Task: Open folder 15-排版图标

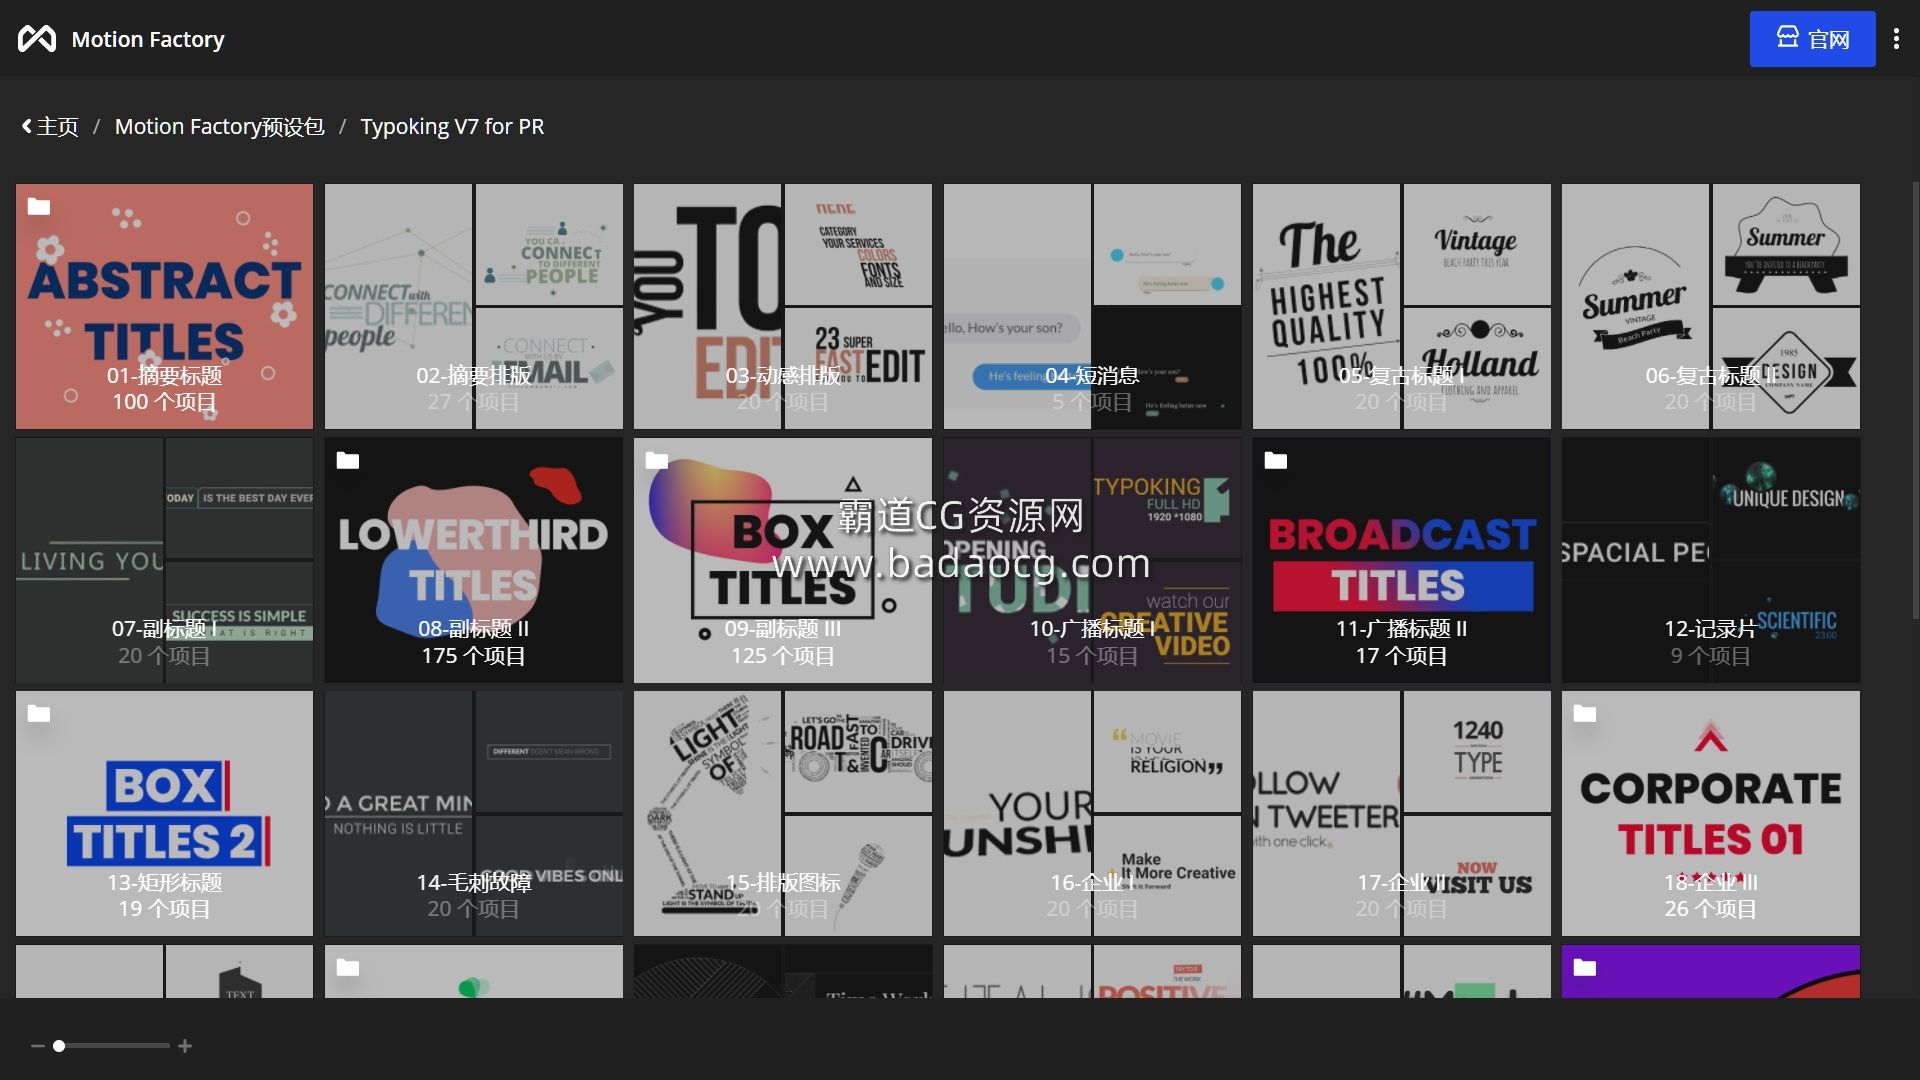Action: coord(782,813)
